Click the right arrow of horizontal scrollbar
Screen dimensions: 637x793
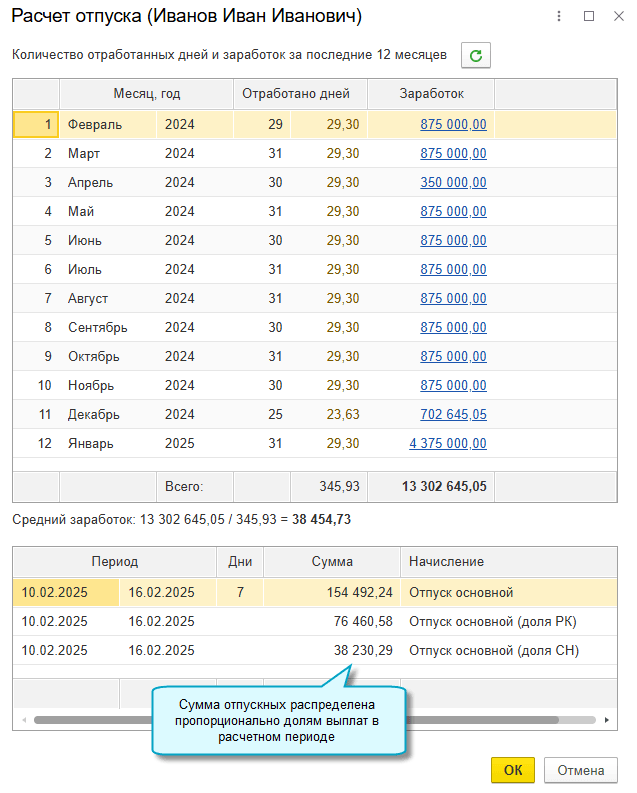tap(608, 720)
